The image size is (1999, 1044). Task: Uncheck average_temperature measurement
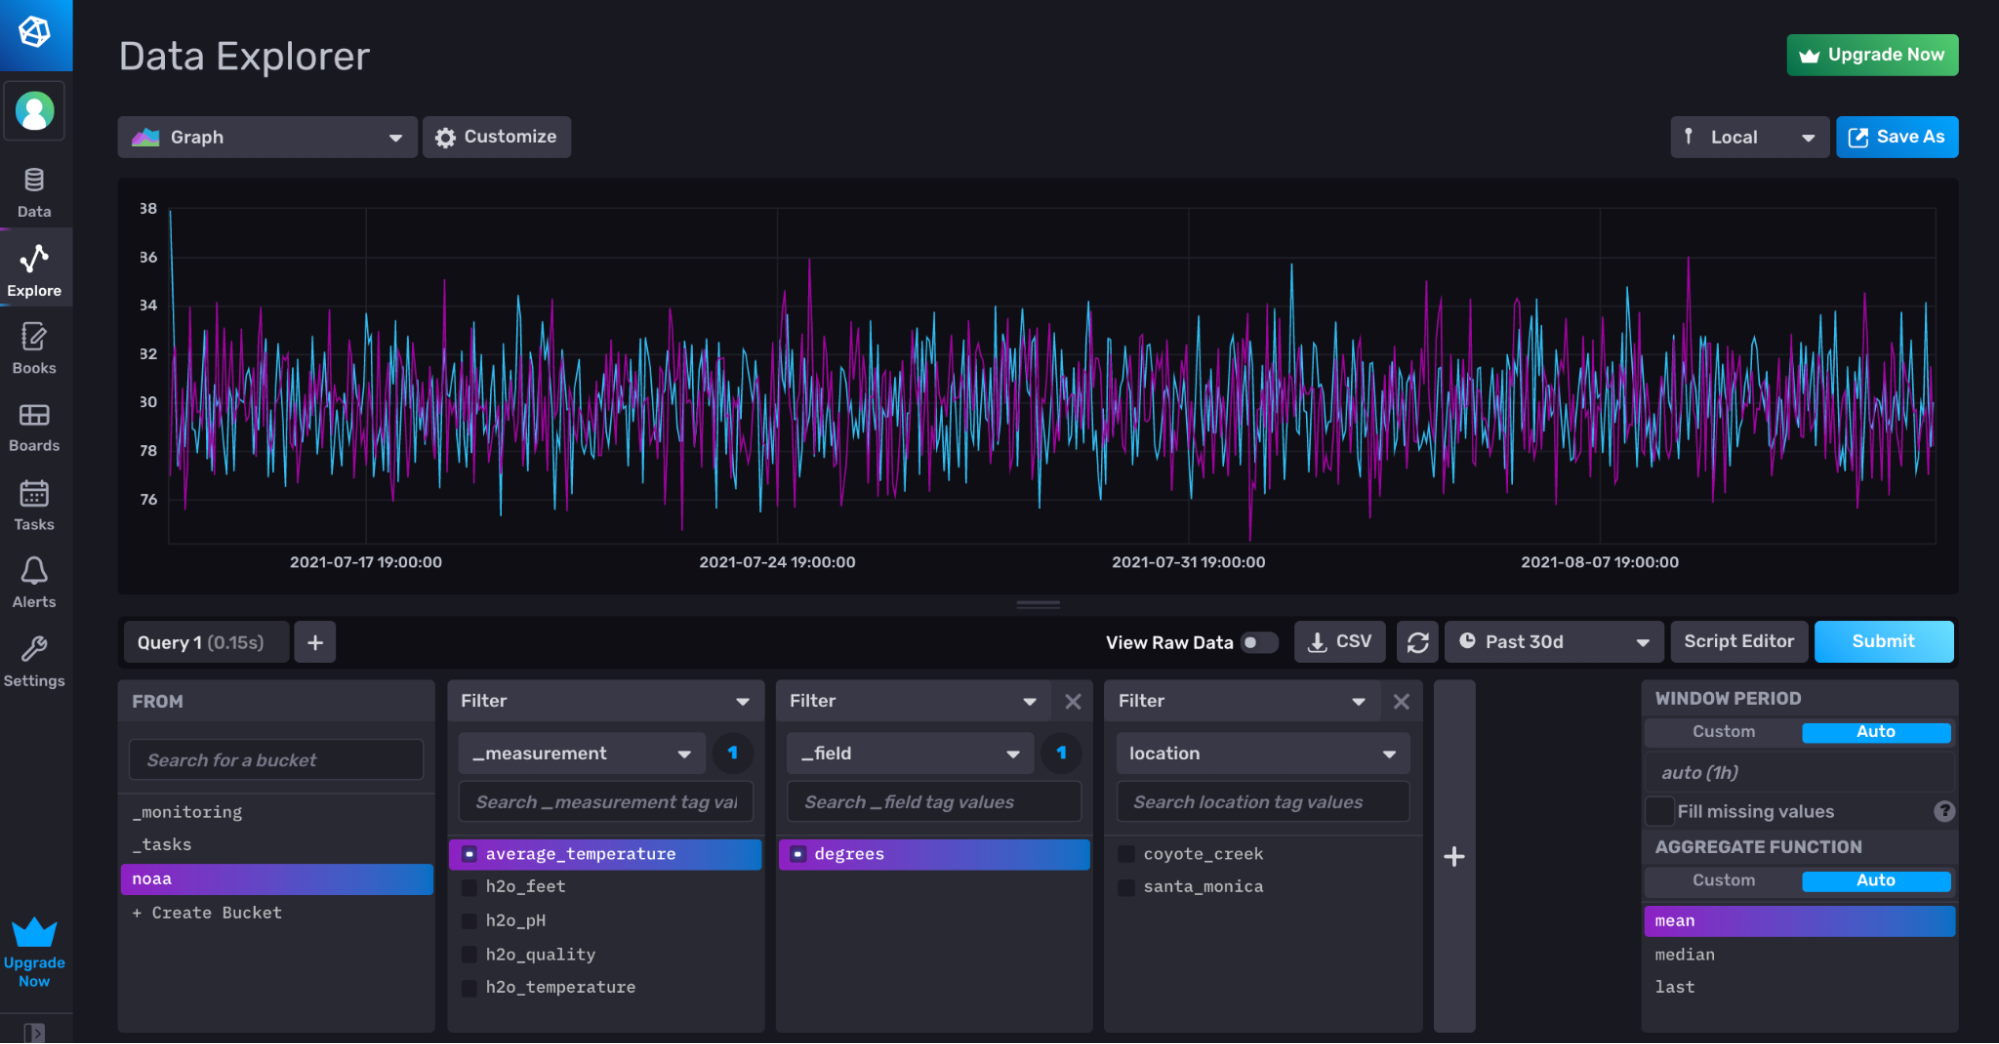(469, 854)
